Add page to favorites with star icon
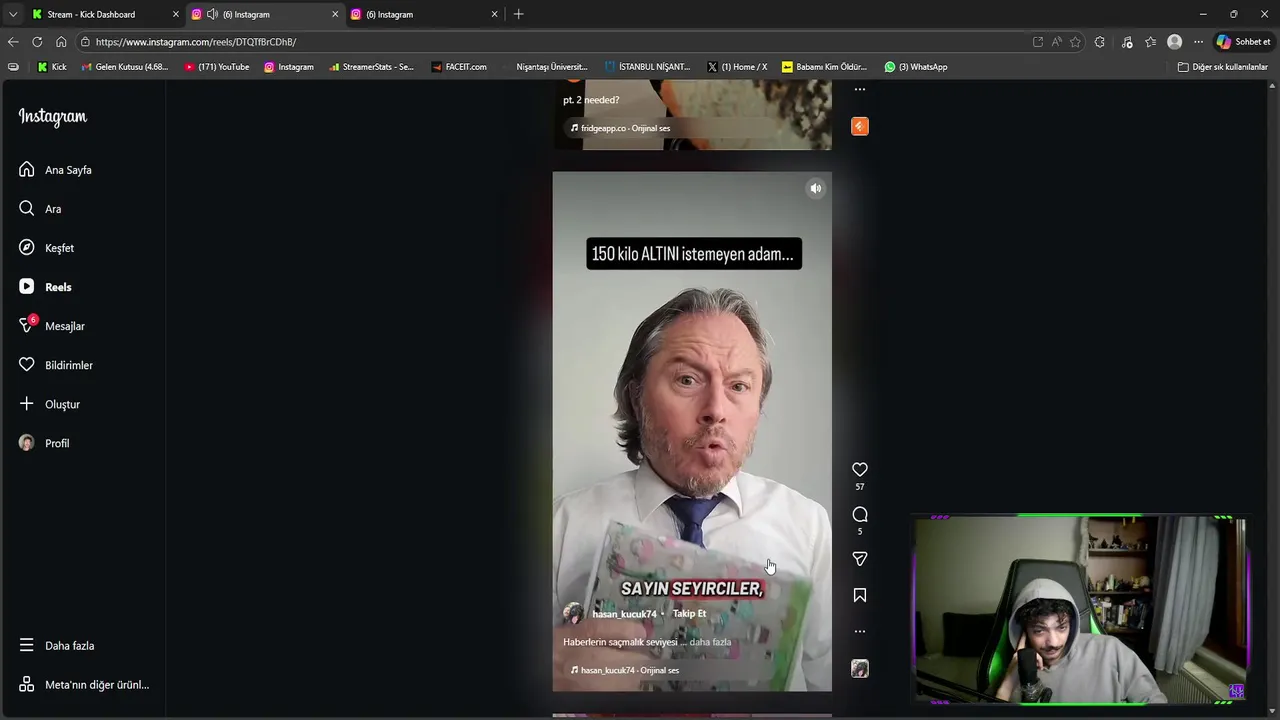 pyautogui.click(x=1075, y=42)
